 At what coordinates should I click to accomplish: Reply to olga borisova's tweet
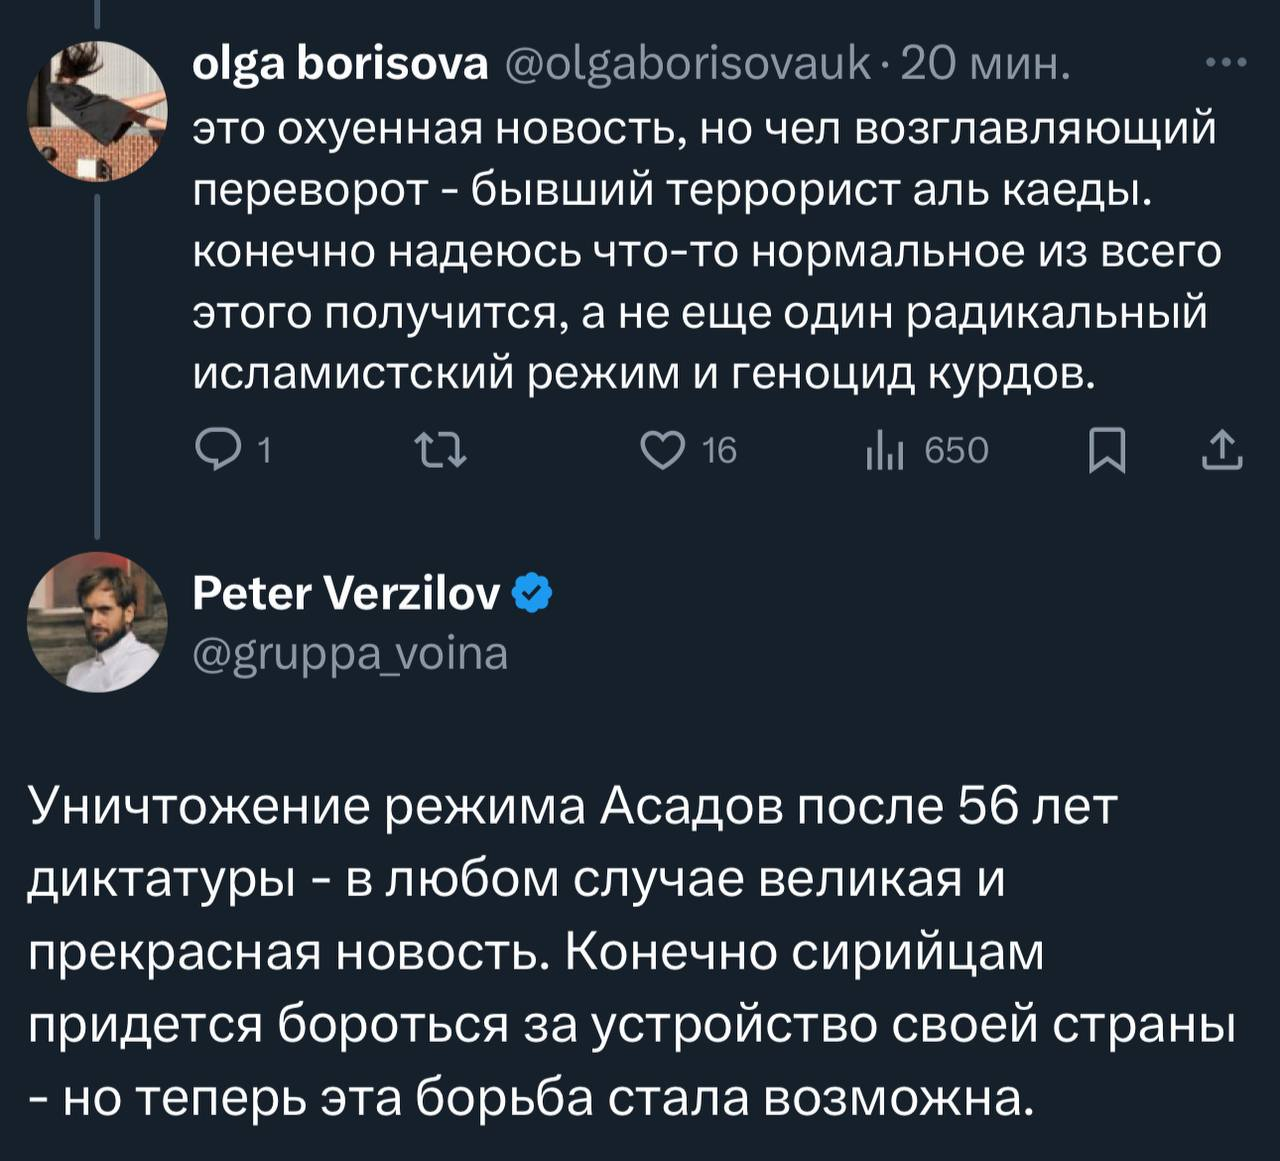pos(213,453)
